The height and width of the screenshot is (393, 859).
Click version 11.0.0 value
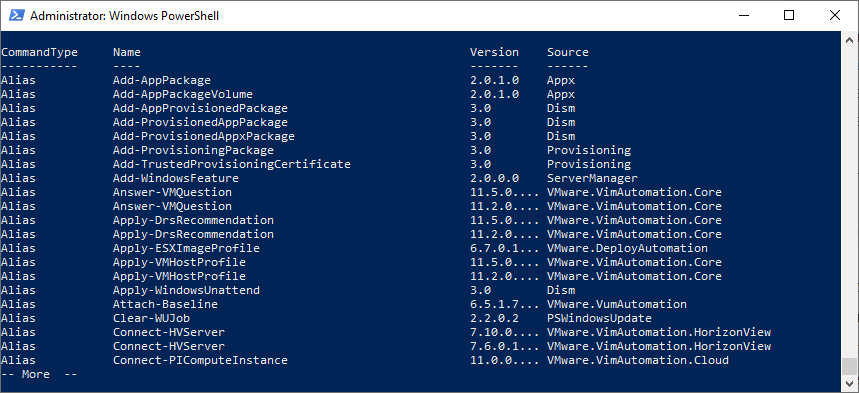point(505,360)
